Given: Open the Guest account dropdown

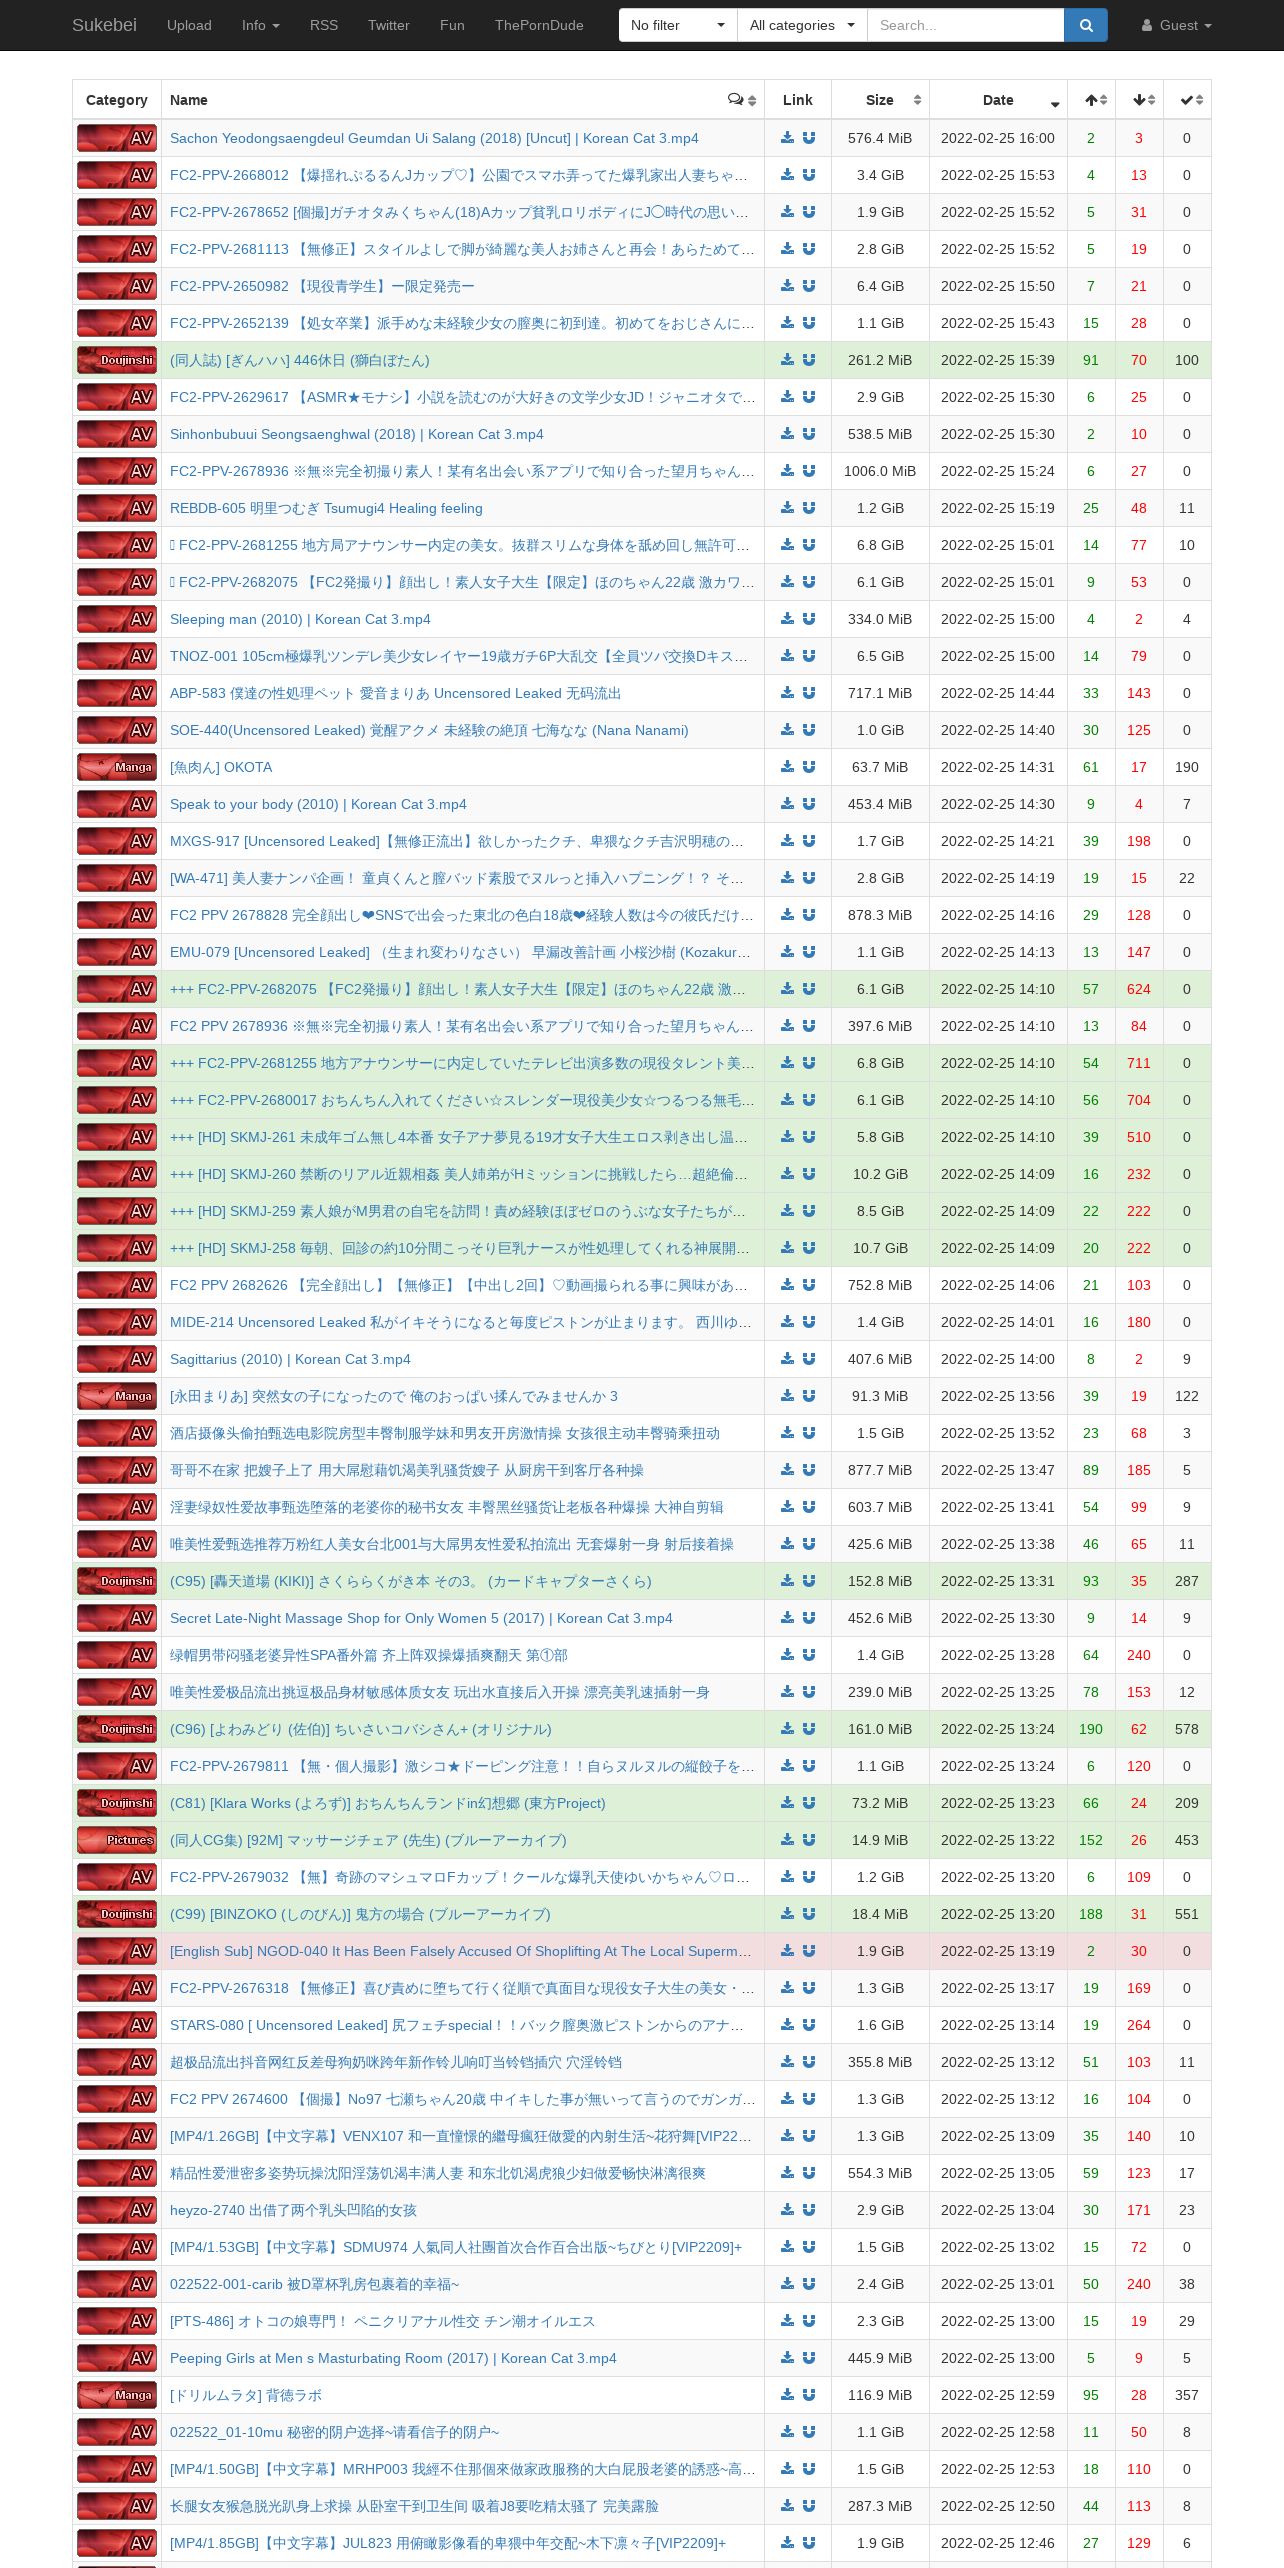Looking at the screenshot, I should coord(1177,25).
